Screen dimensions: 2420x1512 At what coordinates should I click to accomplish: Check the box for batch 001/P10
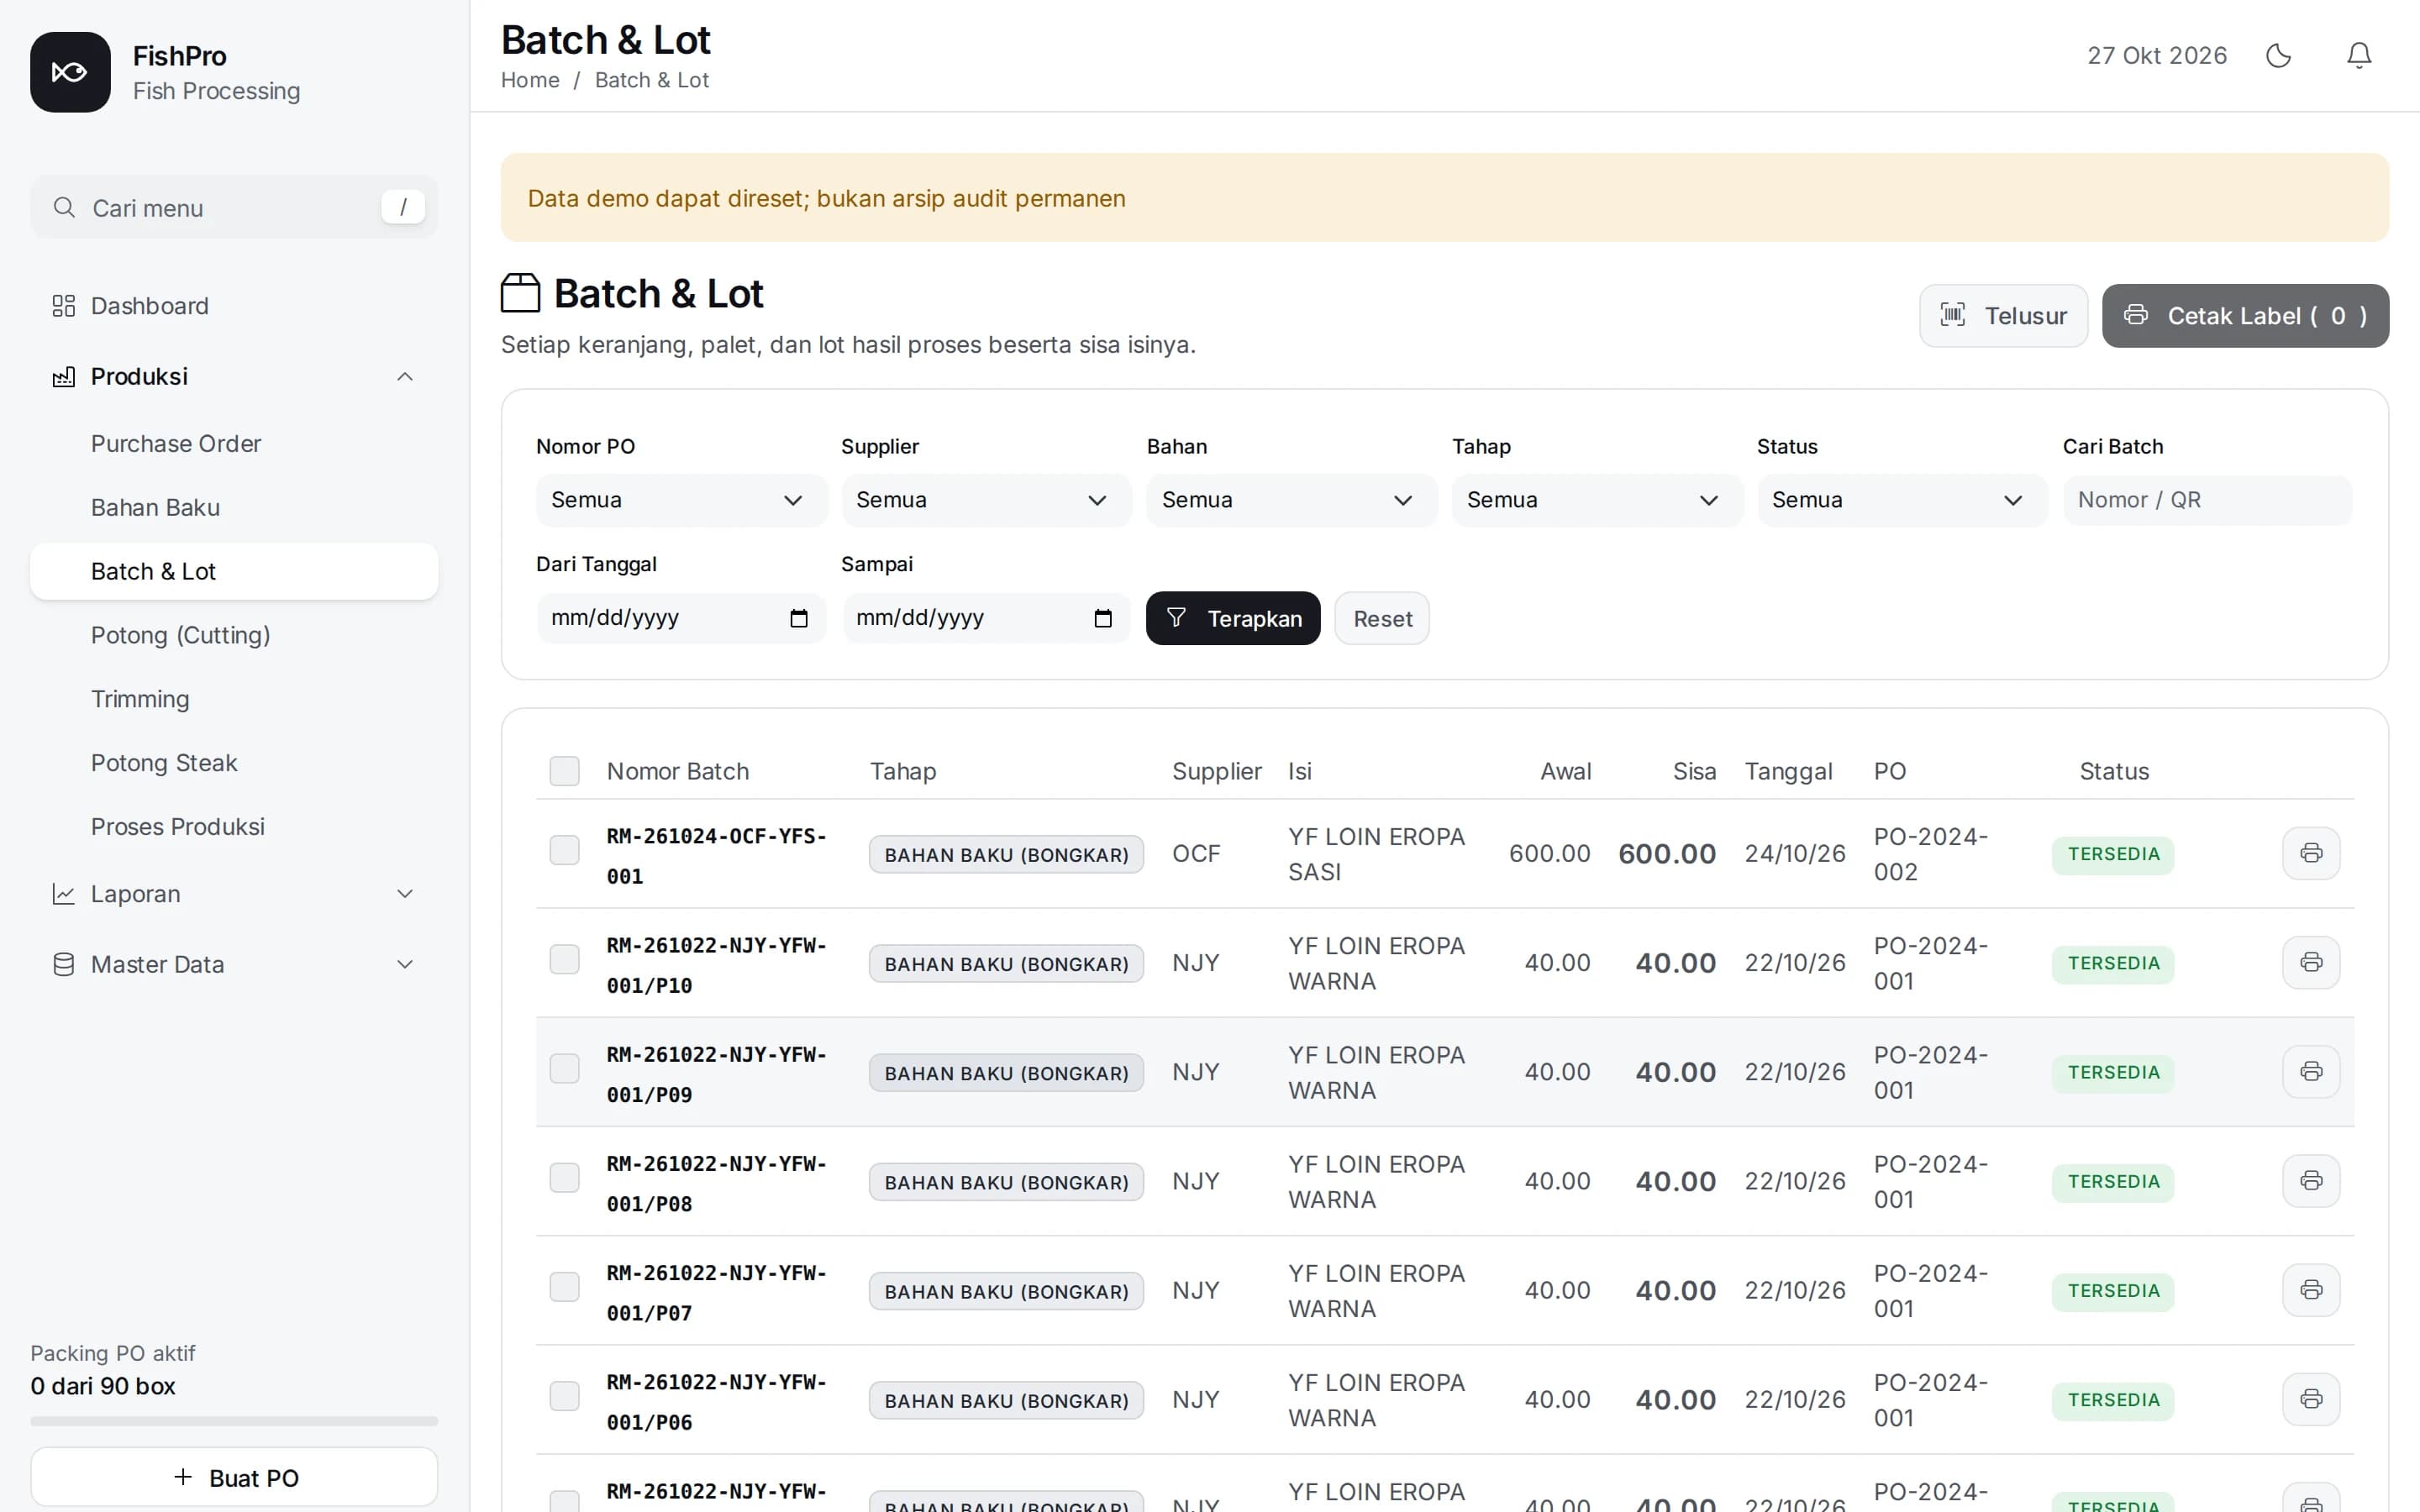[565, 959]
